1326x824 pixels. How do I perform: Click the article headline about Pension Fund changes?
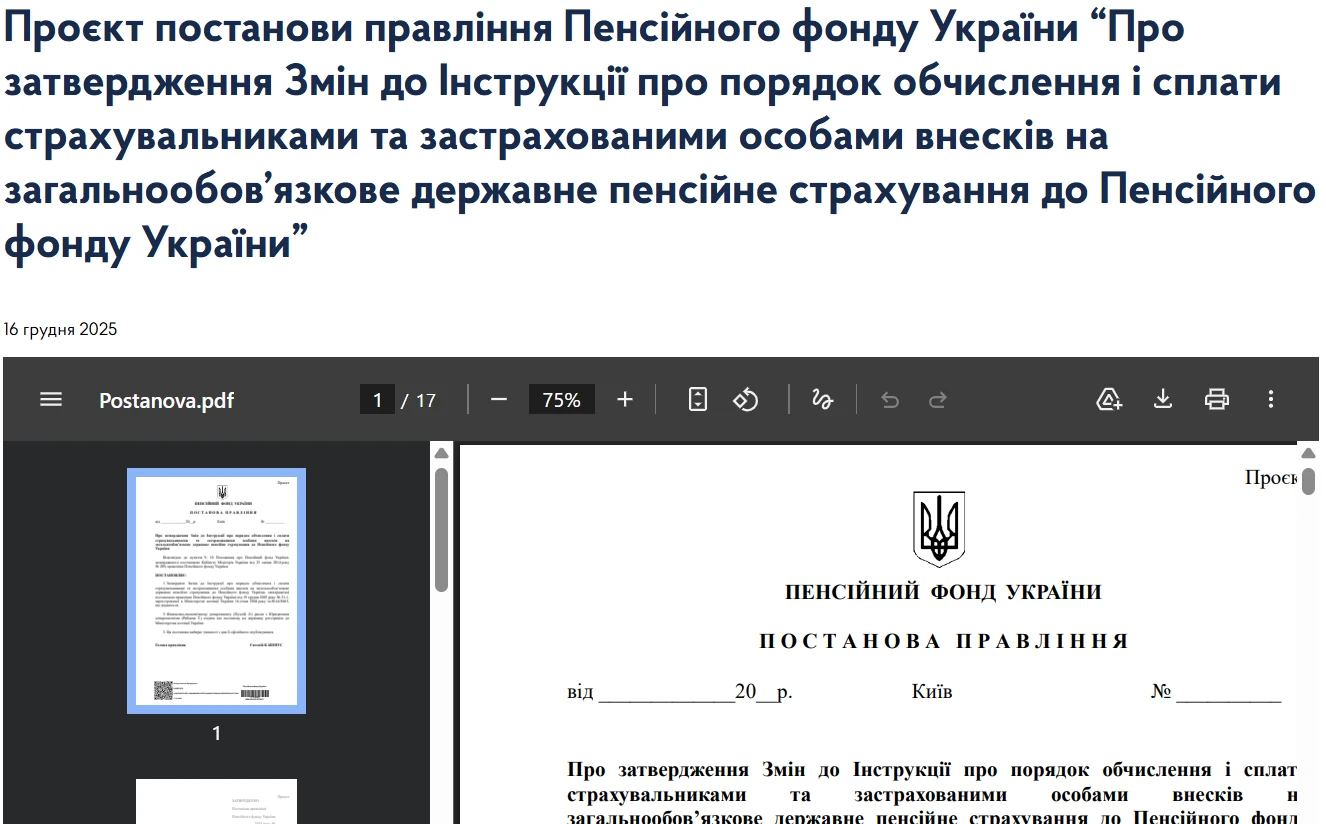pyautogui.click(x=660, y=135)
